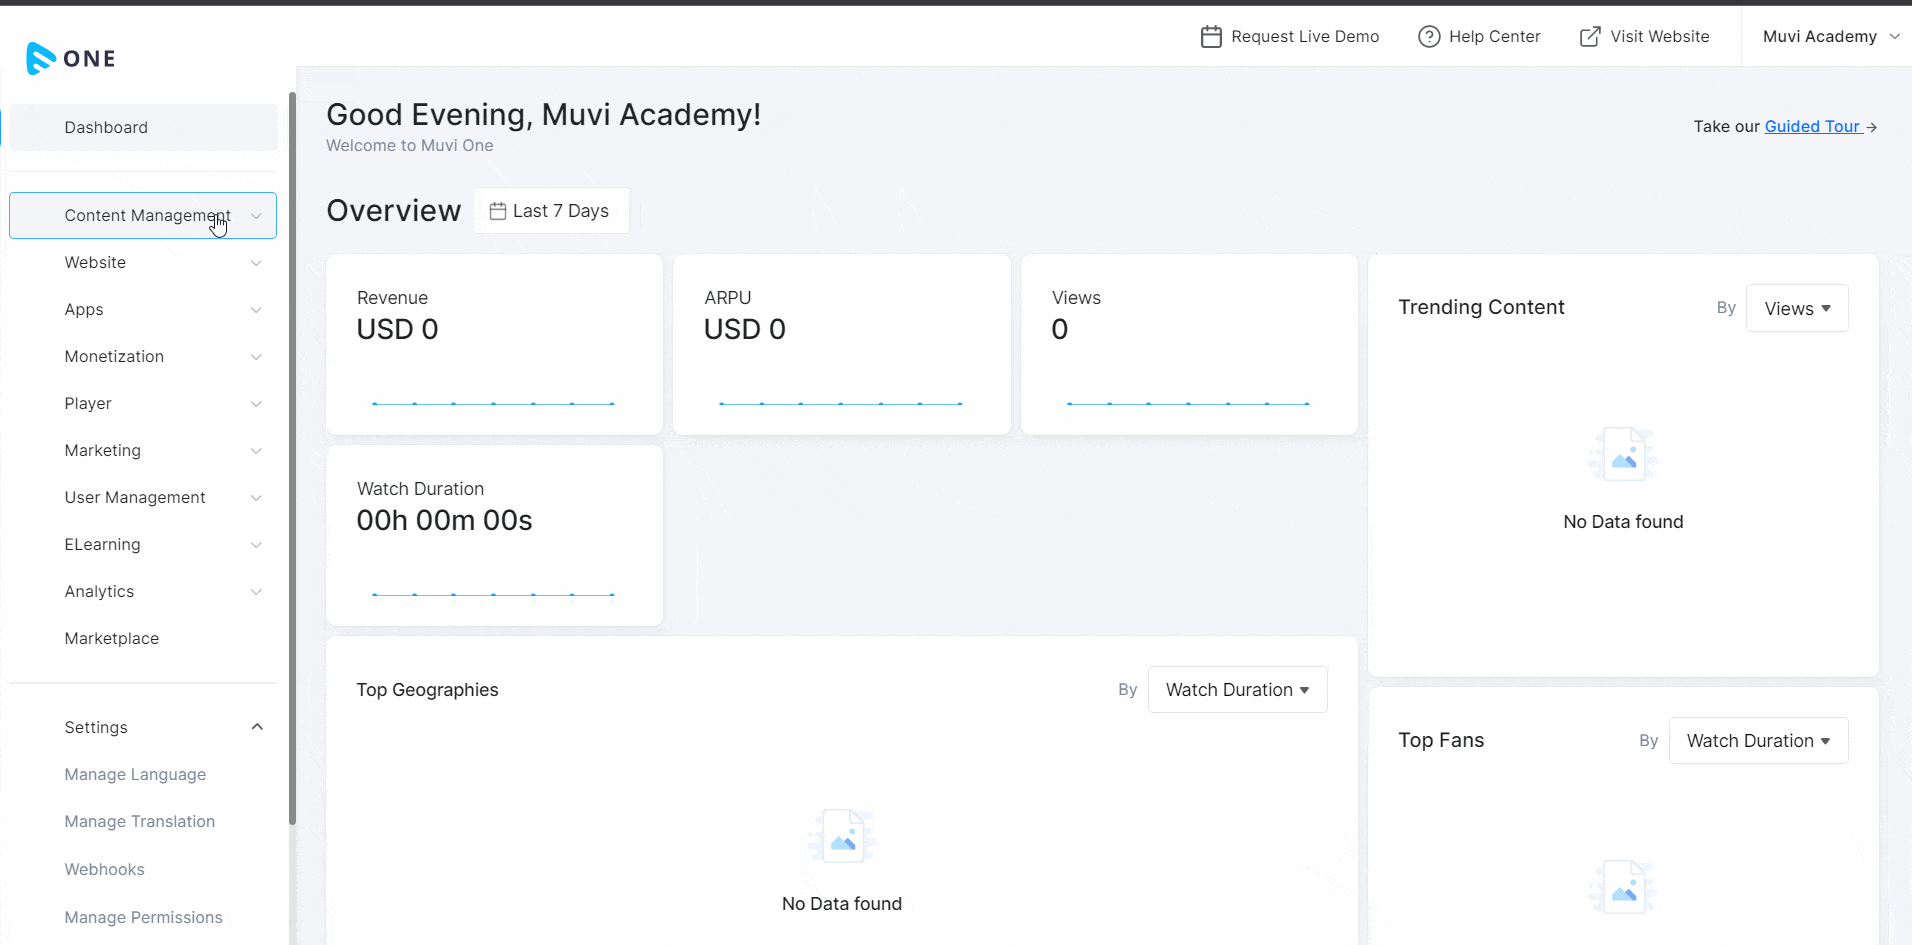Viewport: 1912px width, 945px height.
Task: Open the Website menu item
Action: (x=143, y=263)
